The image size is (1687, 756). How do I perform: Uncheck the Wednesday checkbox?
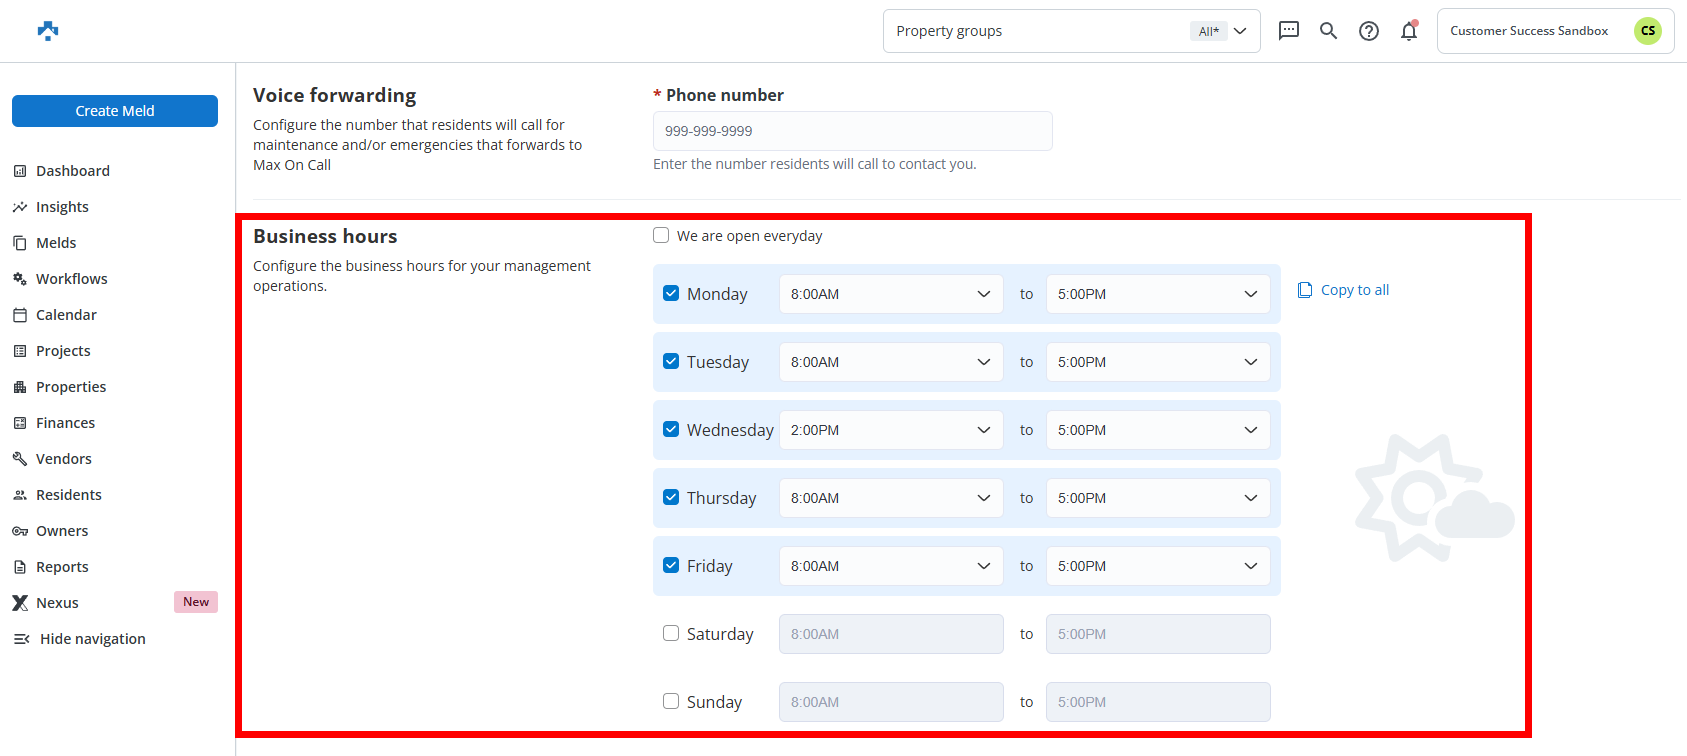[671, 429]
